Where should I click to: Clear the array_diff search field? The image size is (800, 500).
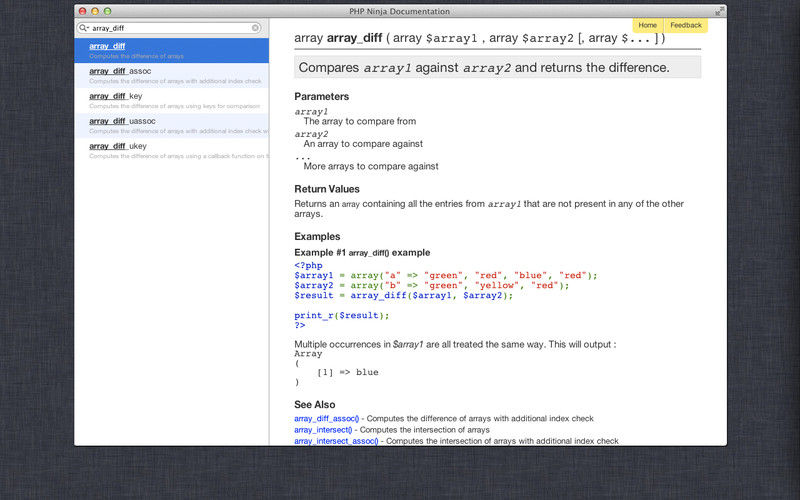click(255, 28)
